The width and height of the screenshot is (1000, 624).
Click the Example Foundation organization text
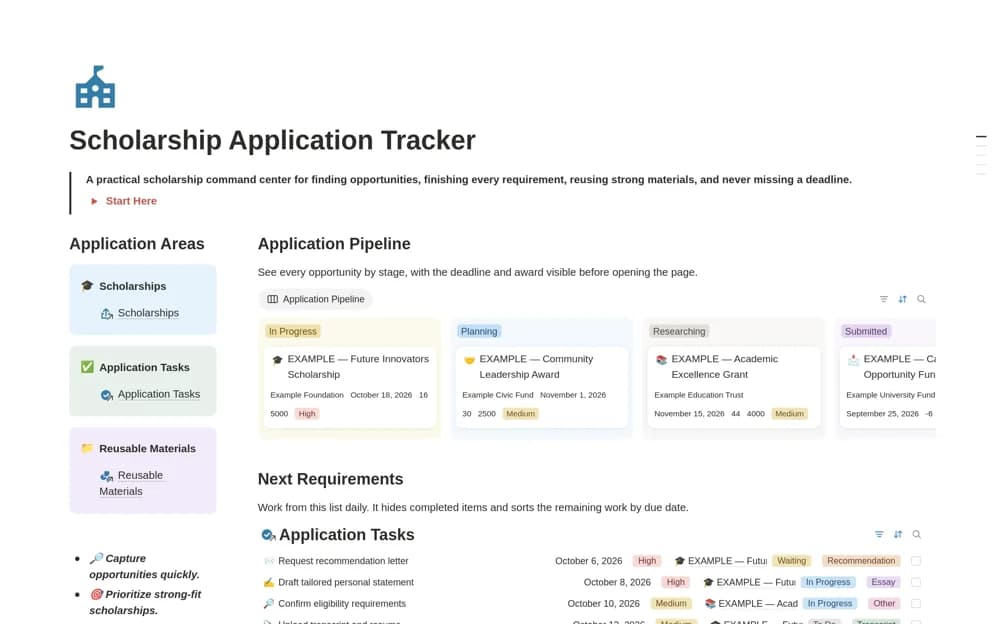tap(307, 395)
